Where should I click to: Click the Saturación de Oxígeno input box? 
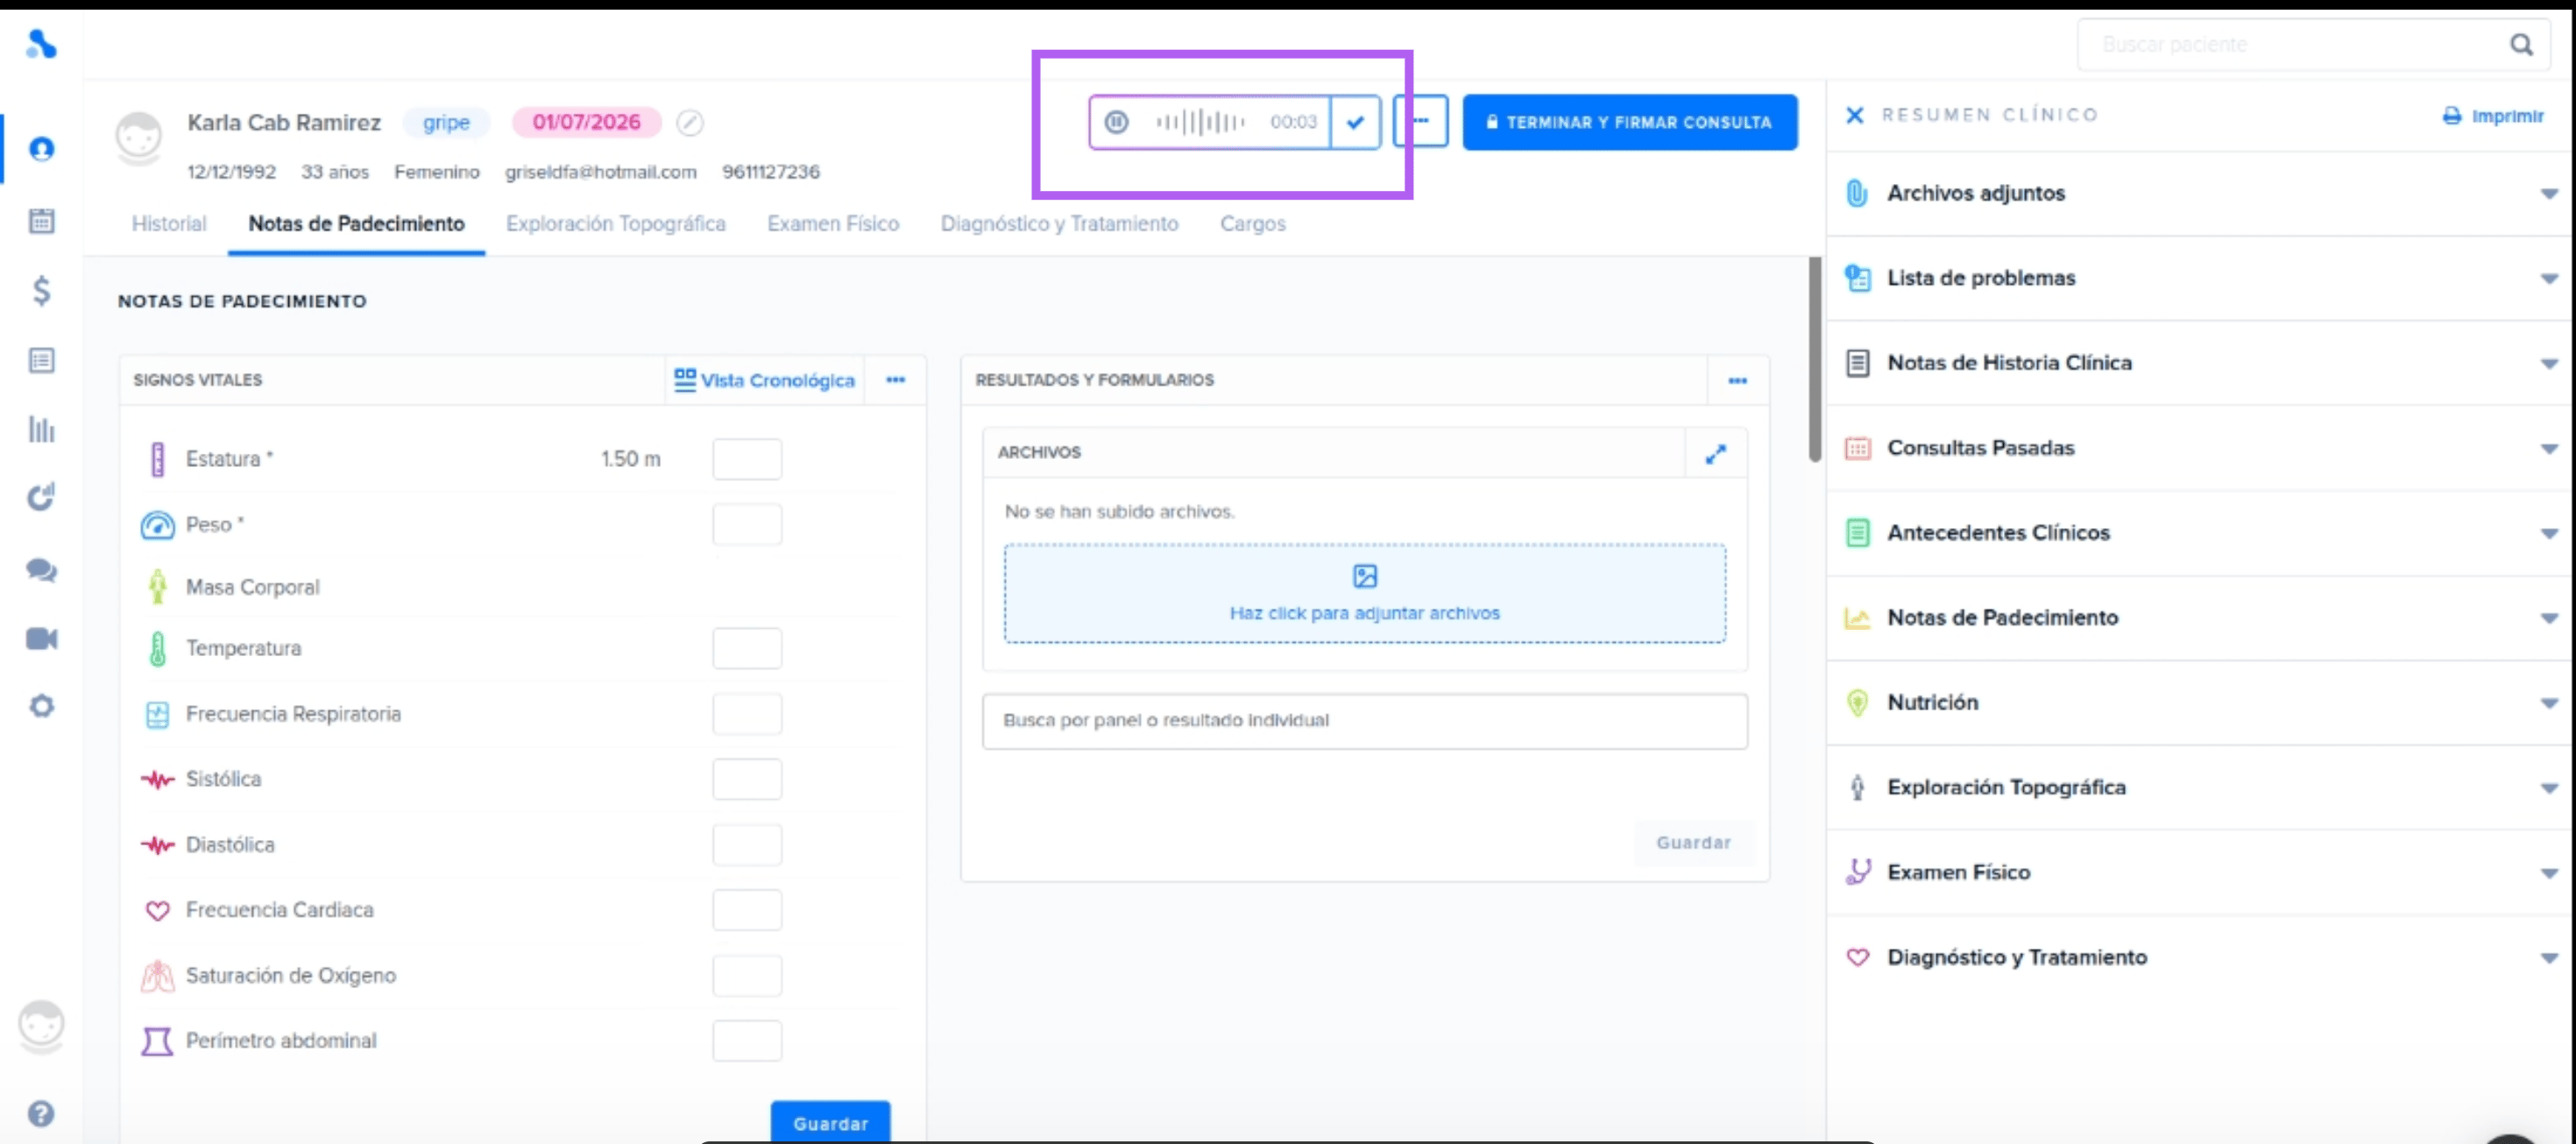[x=747, y=975]
